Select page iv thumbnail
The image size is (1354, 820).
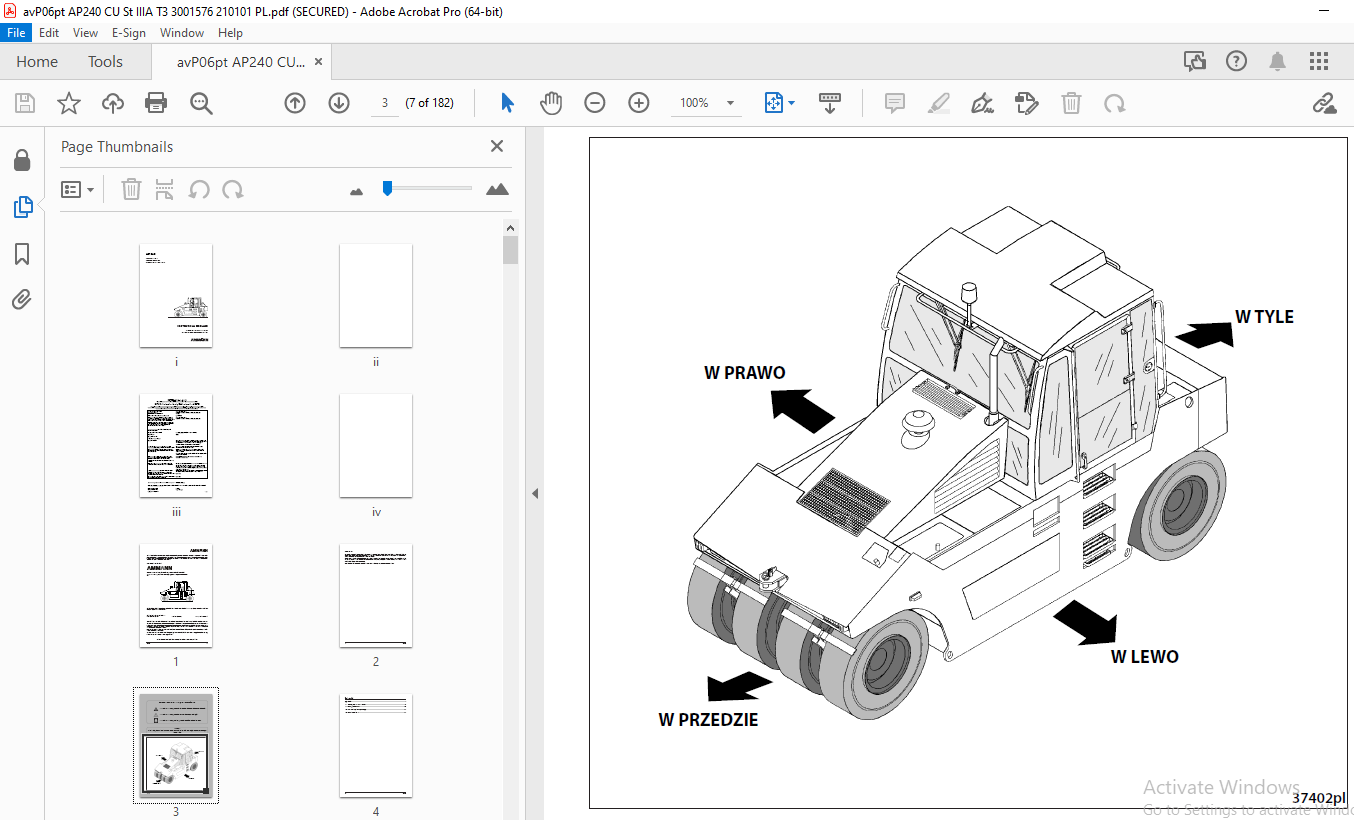[376, 446]
